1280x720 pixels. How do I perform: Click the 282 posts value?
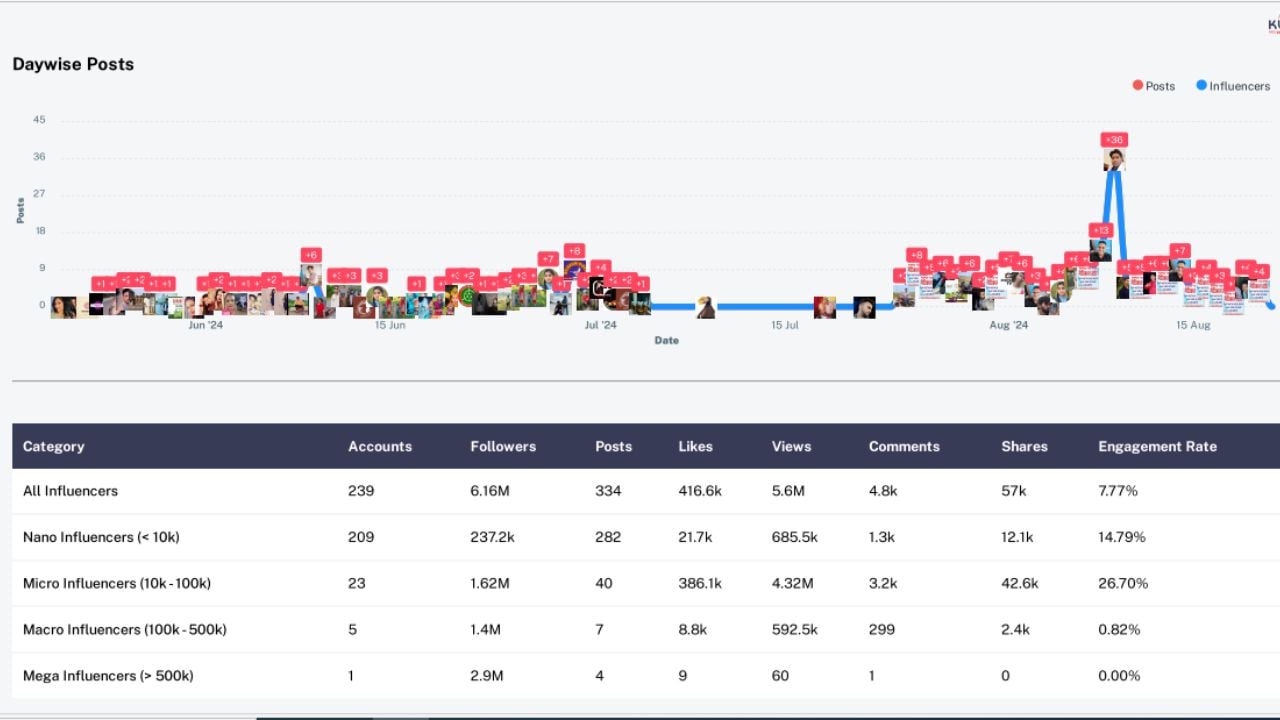point(608,537)
